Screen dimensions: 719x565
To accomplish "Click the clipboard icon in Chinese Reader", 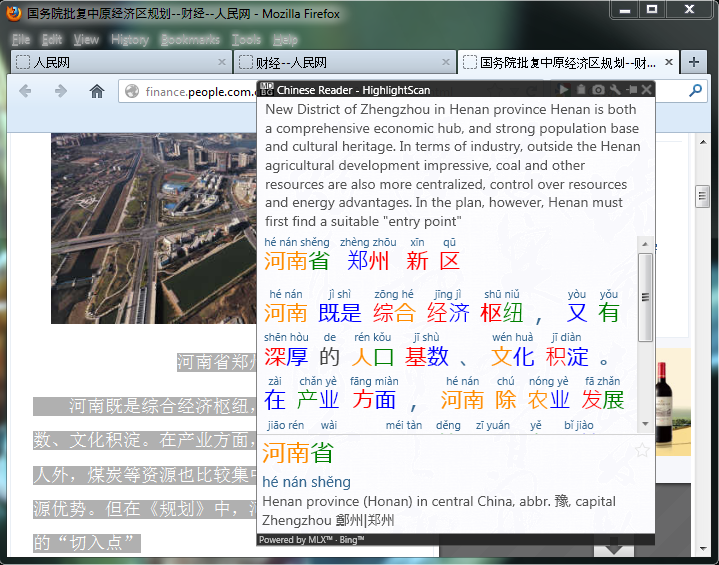I will pyautogui.click(x=581, y=89).
